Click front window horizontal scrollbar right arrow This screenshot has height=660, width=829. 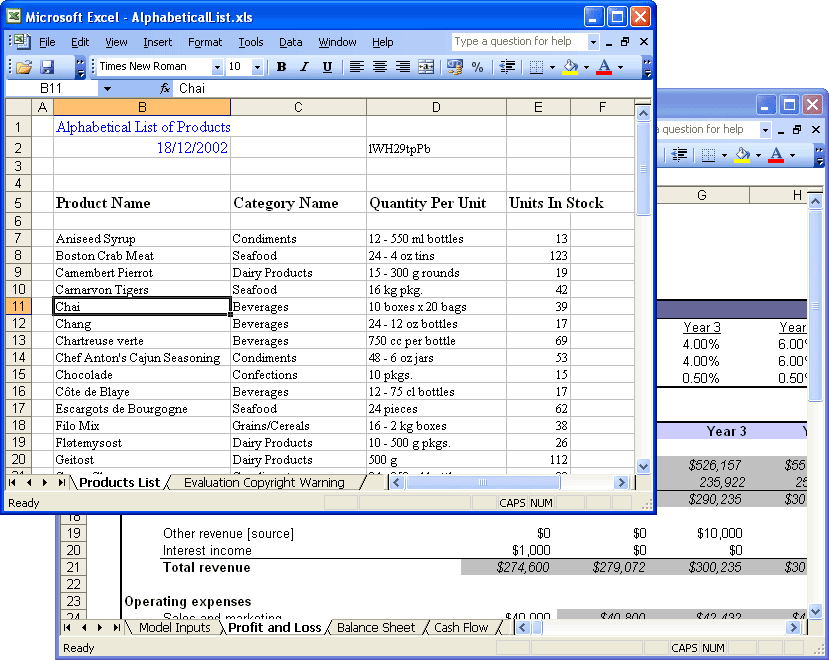coord(621,482)
